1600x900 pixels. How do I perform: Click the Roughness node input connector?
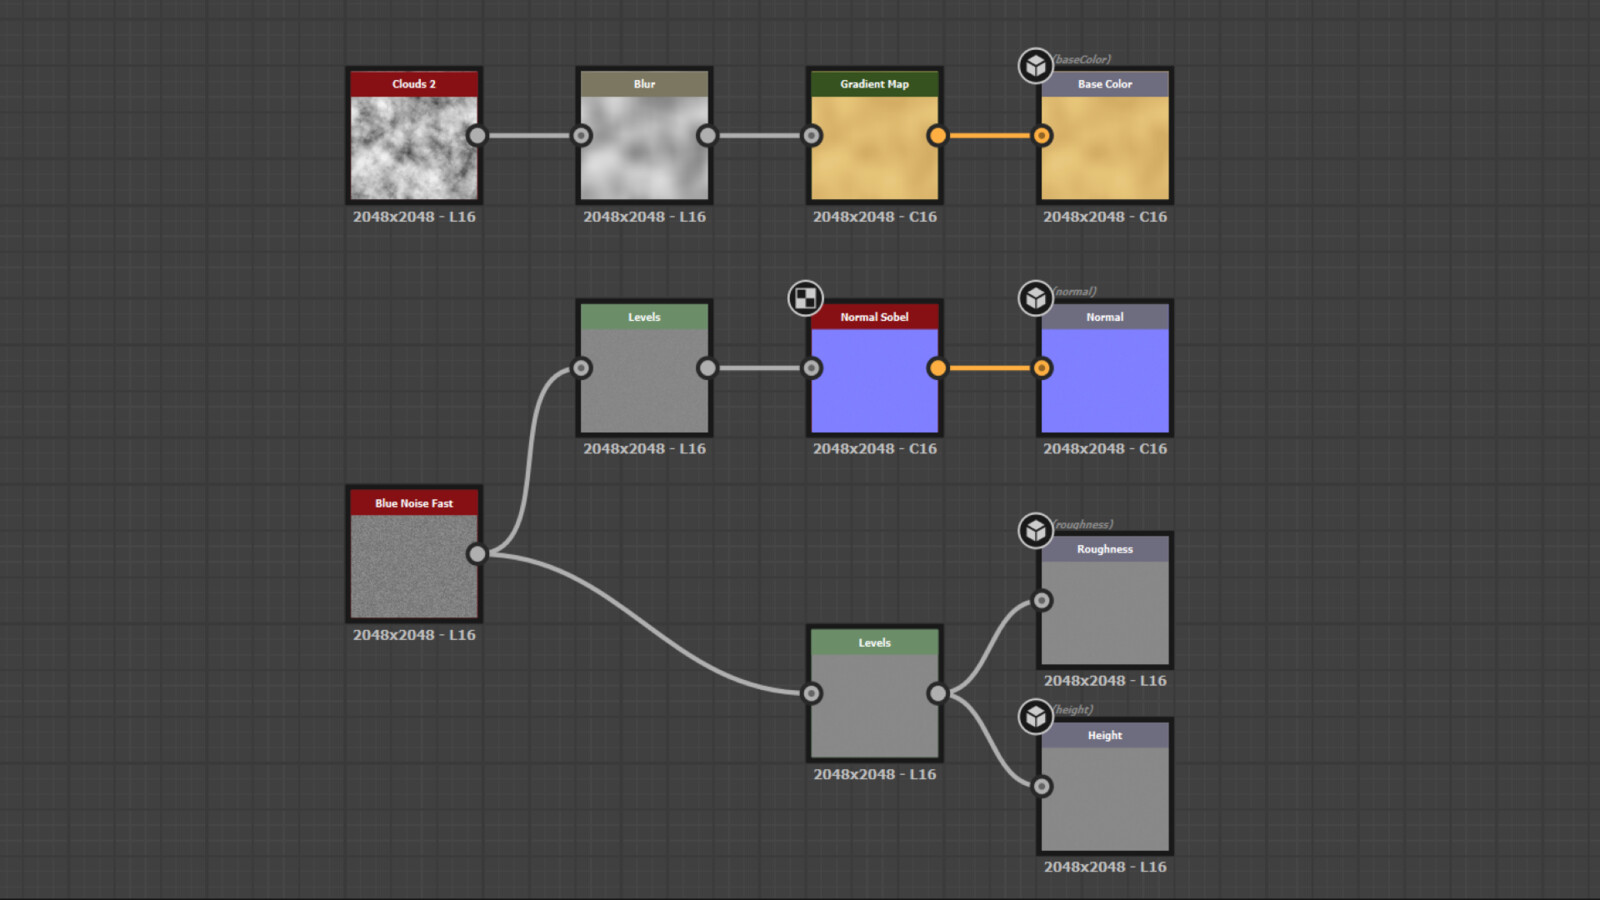coord(1042,600)
